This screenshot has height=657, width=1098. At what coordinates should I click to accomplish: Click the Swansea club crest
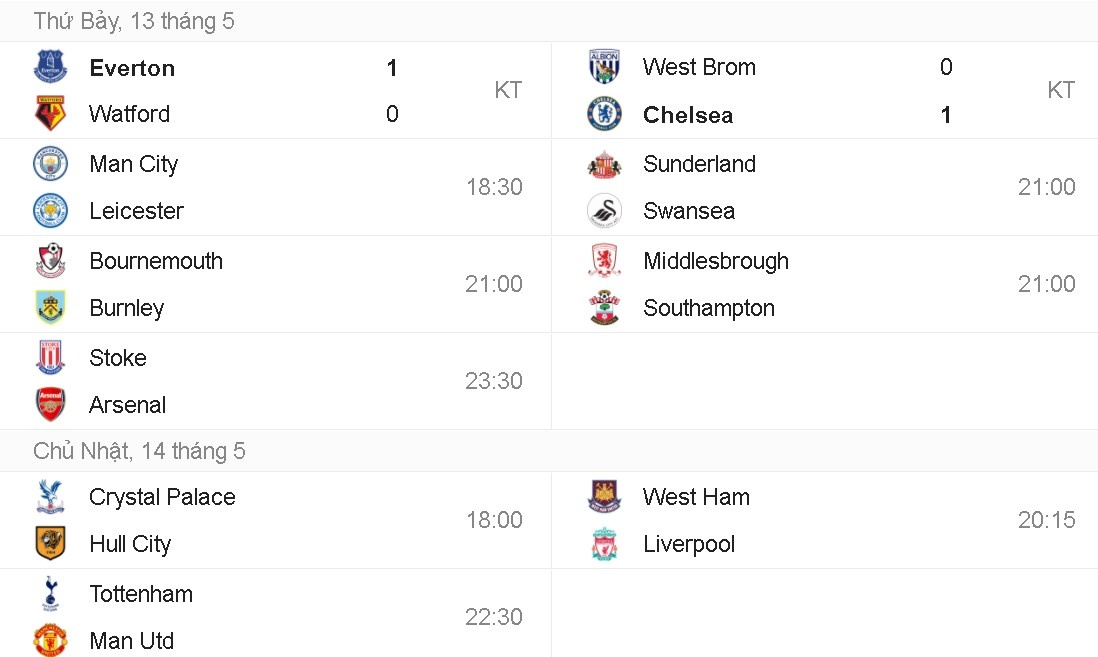point(604,211)
